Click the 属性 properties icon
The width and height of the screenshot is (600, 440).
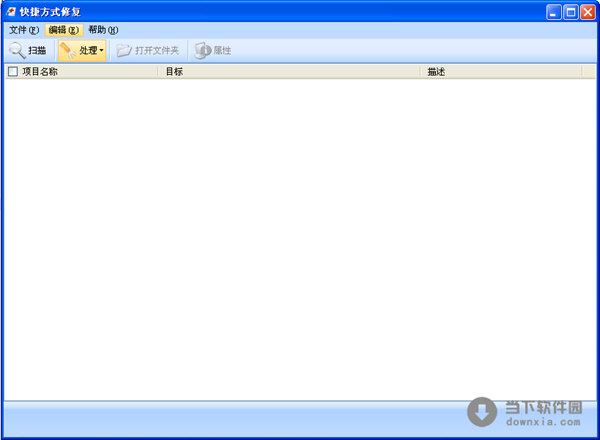pyautogui.click(x=203, y=51)
